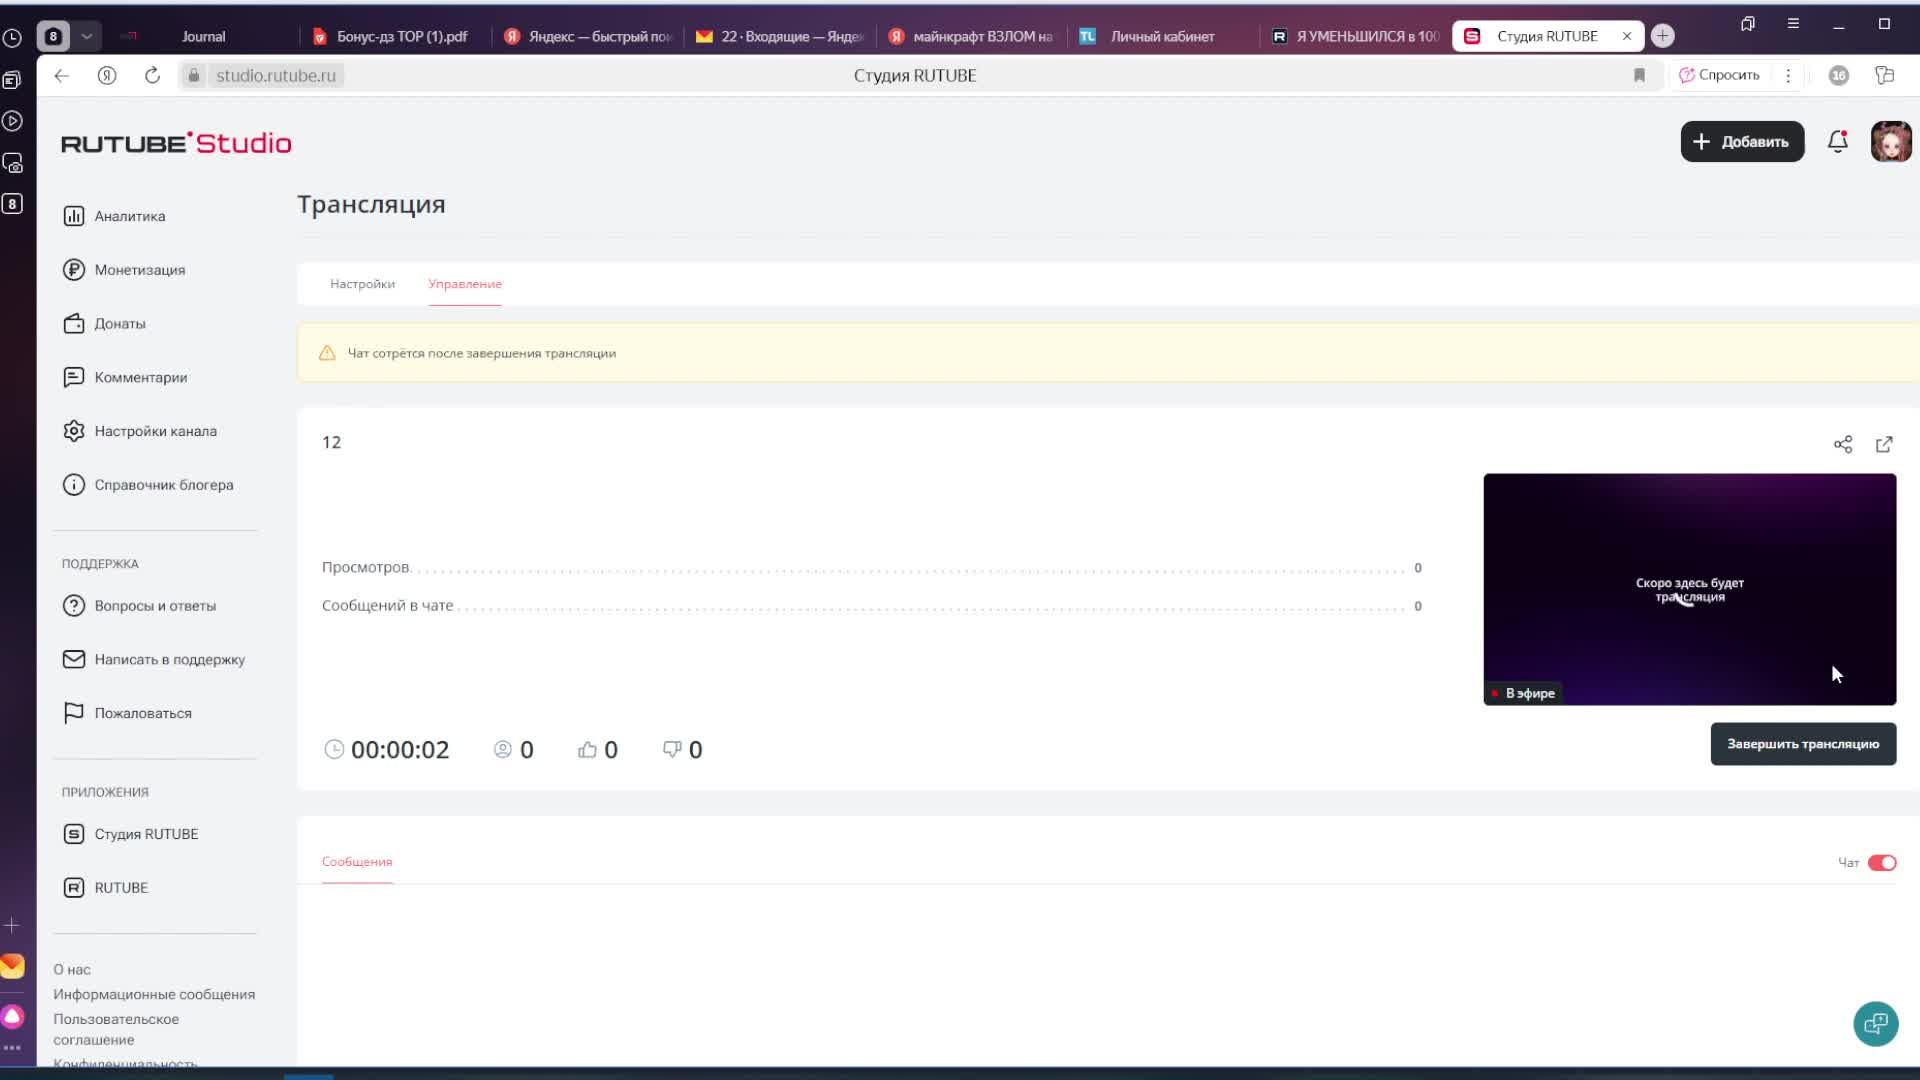Image resolution: width=1920 pixels, height=1080 pixels.
Task: Share the broadcast via share icon
Action: point(1843,444)
